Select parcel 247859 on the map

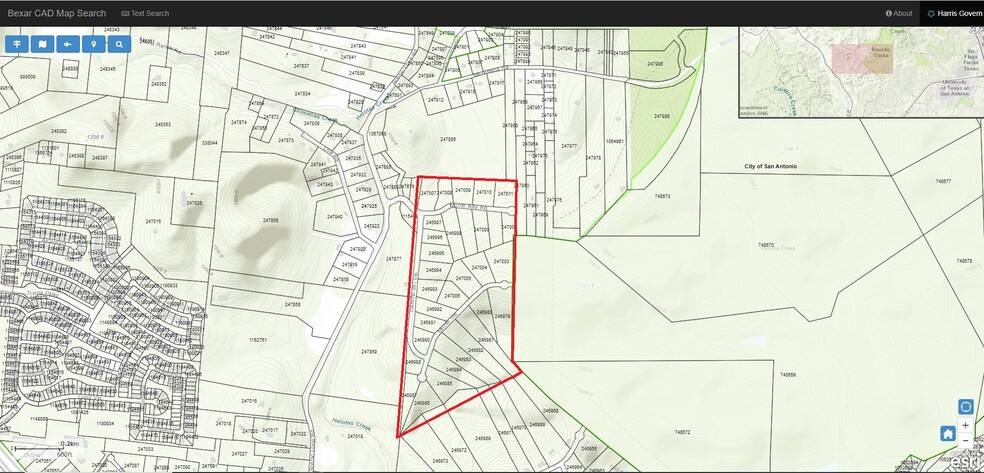[368, 352]
